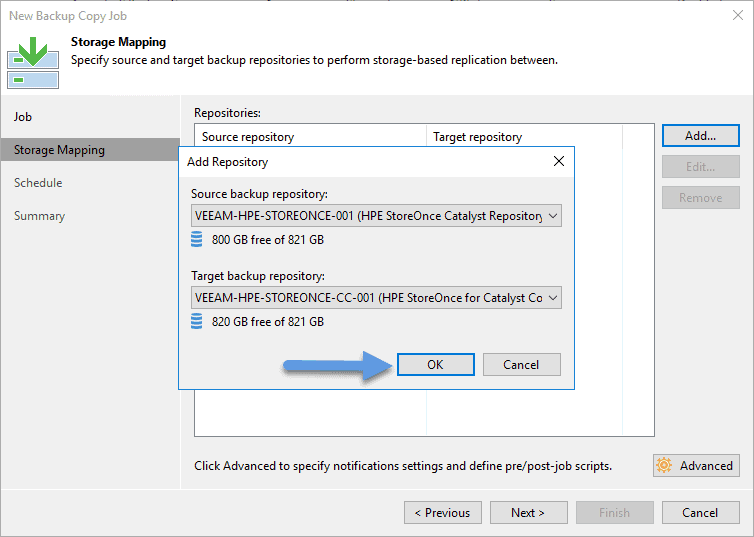
Task: Click the Source repository column header
Action: [311, 137]
